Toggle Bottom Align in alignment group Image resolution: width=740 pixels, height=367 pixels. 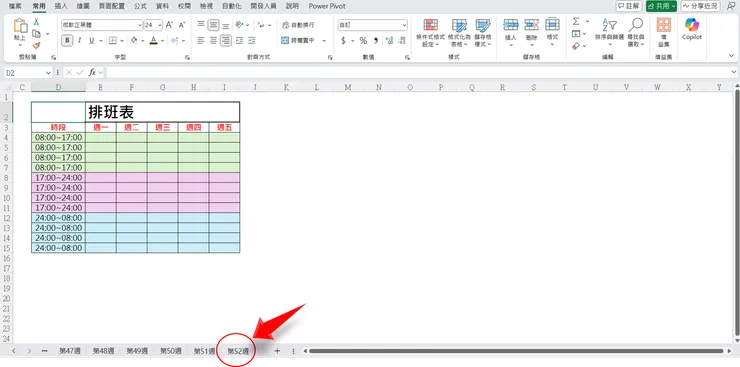coord(226,25)
